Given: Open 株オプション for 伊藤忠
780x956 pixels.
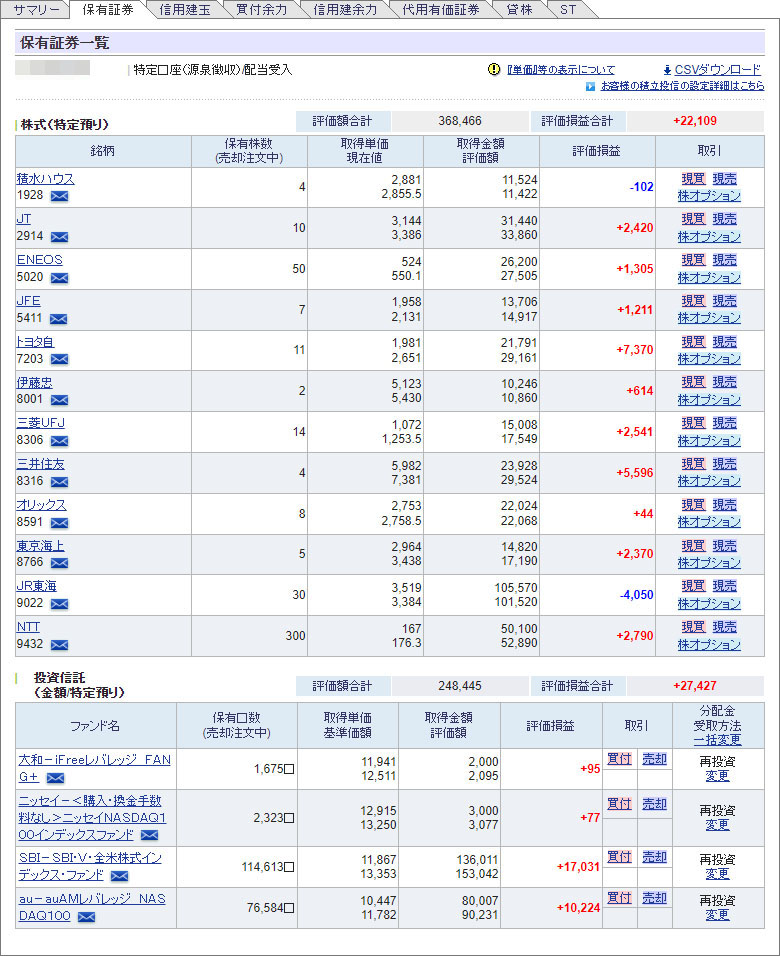Looking at the screenshot, I should (709, 399).
